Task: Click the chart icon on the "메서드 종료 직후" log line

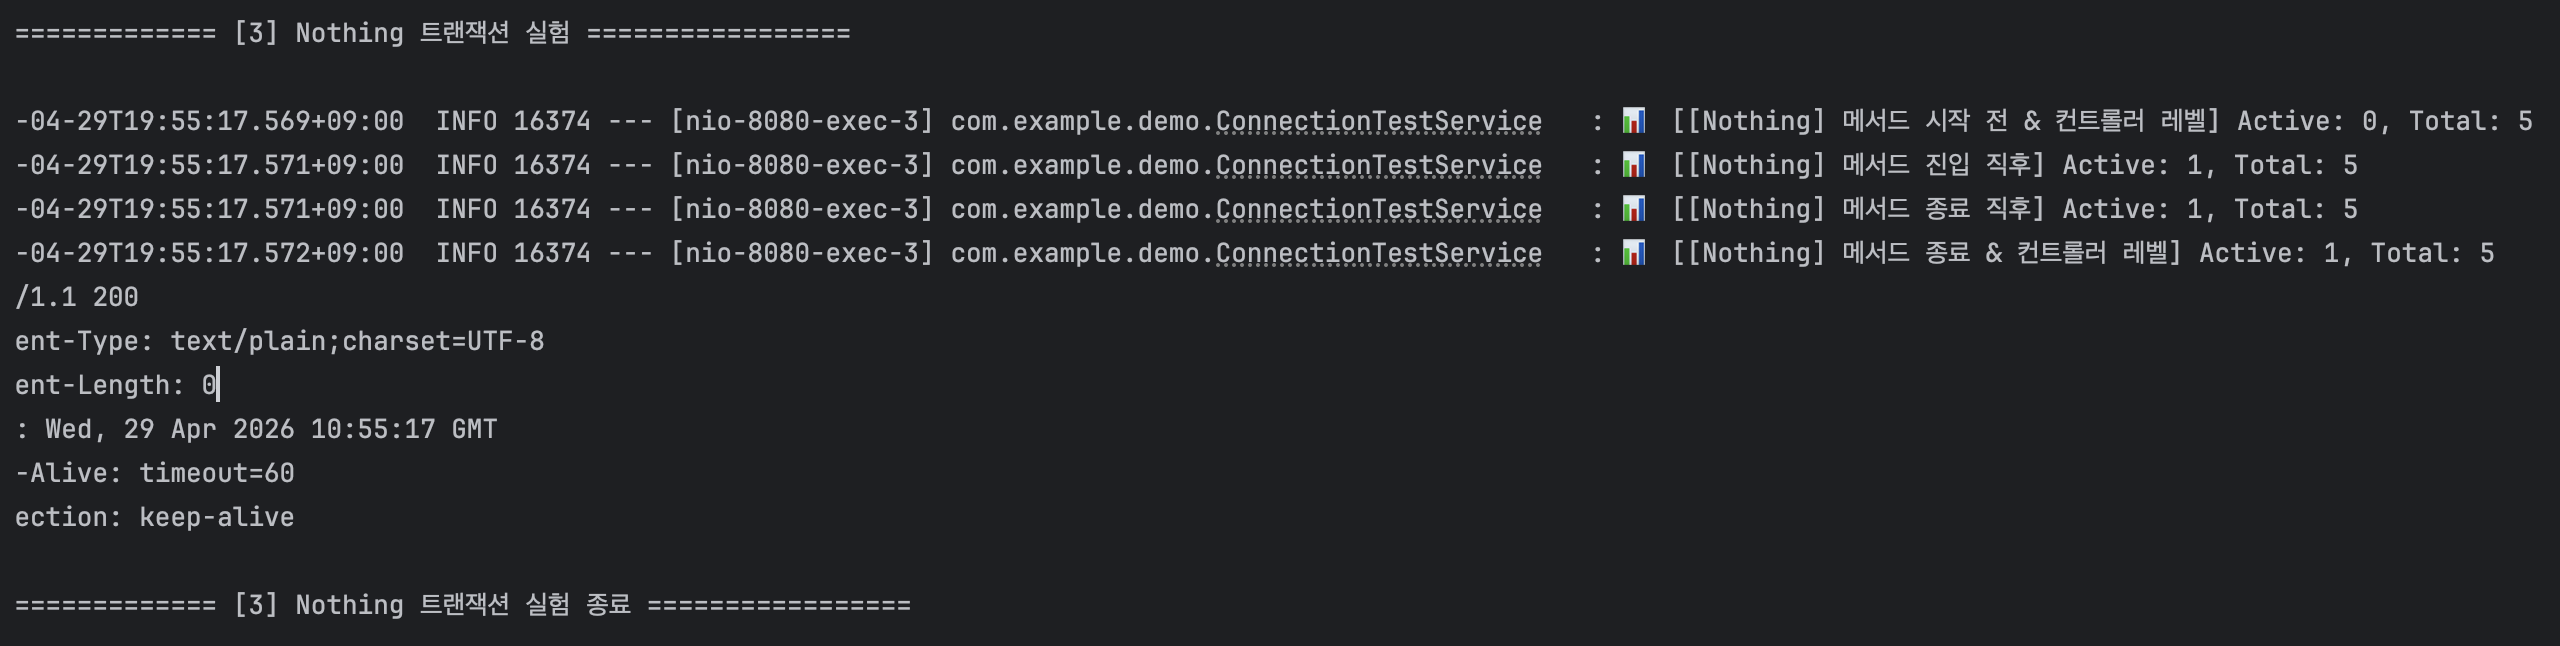Action: [x=1633, y=209]
